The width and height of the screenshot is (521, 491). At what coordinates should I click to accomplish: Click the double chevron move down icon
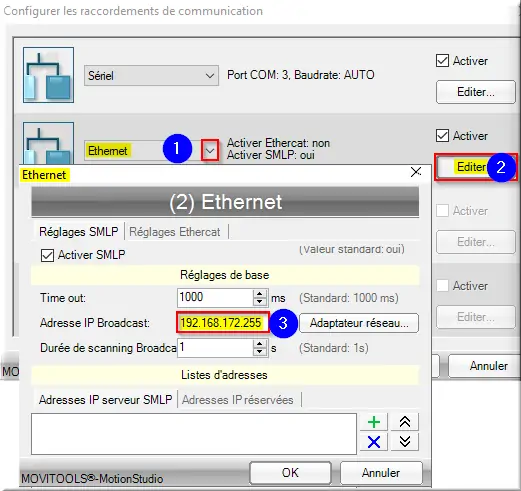(x=405, y=442)
